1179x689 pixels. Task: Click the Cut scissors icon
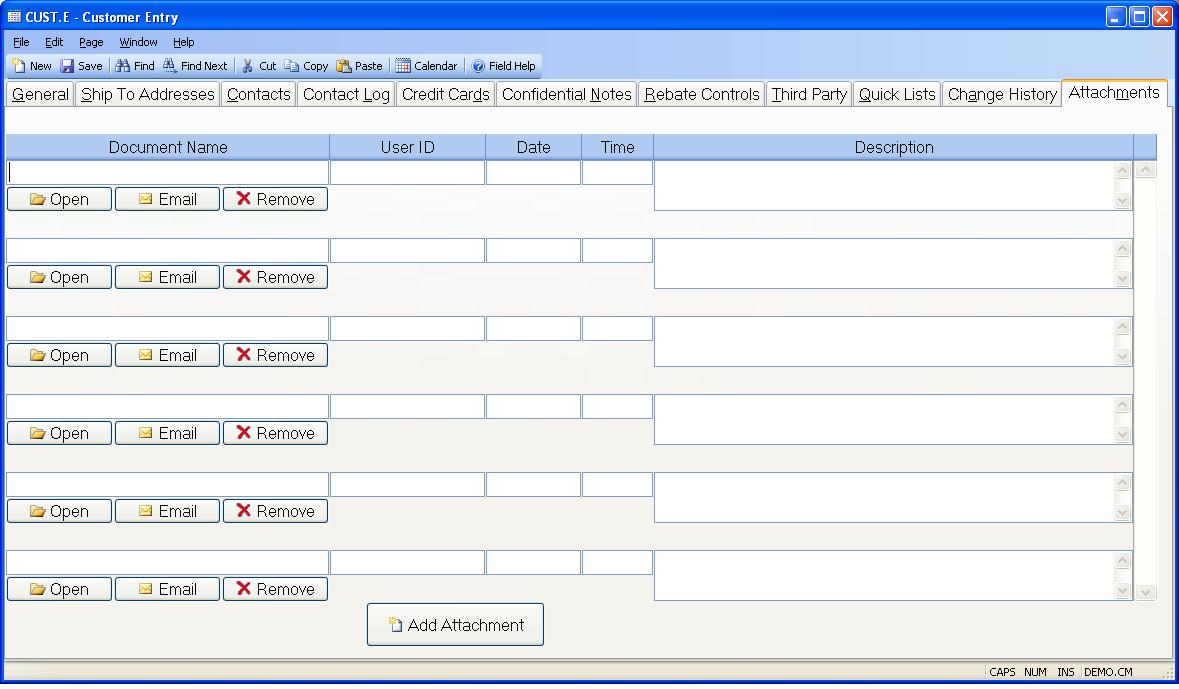point(248,66)
